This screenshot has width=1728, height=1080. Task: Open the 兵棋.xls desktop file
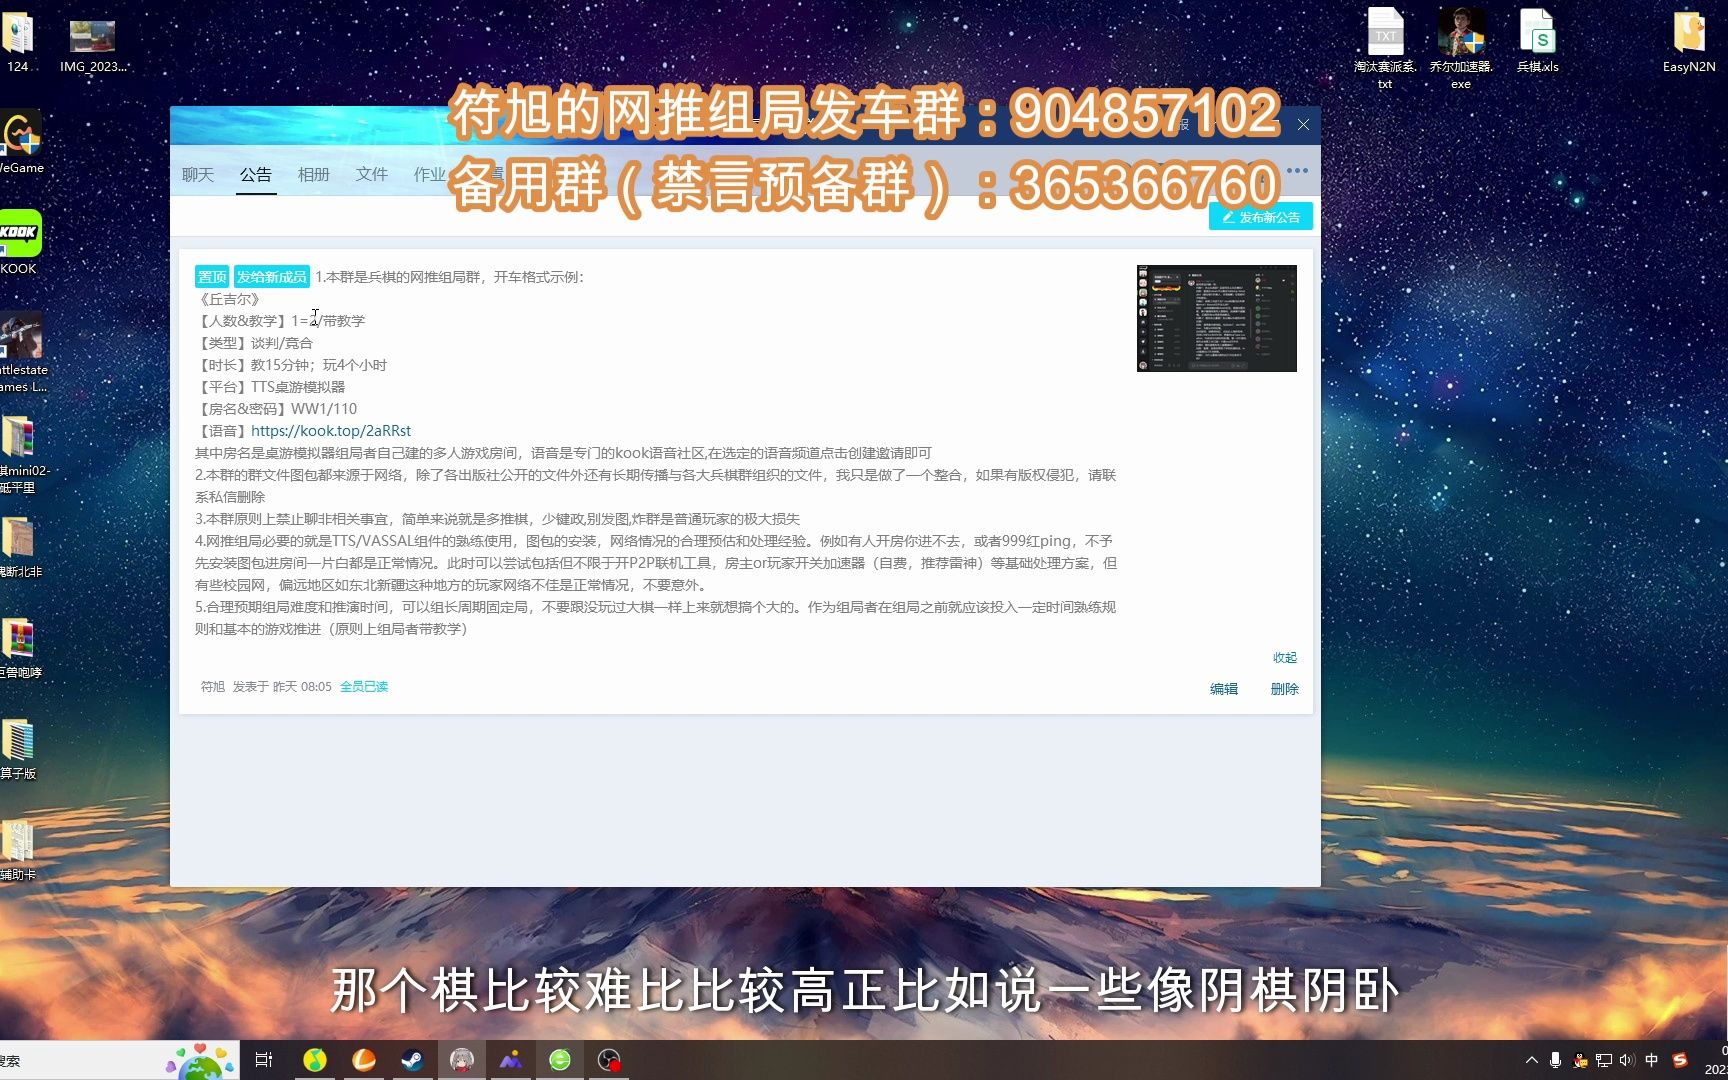click(x=1537, y=41)
